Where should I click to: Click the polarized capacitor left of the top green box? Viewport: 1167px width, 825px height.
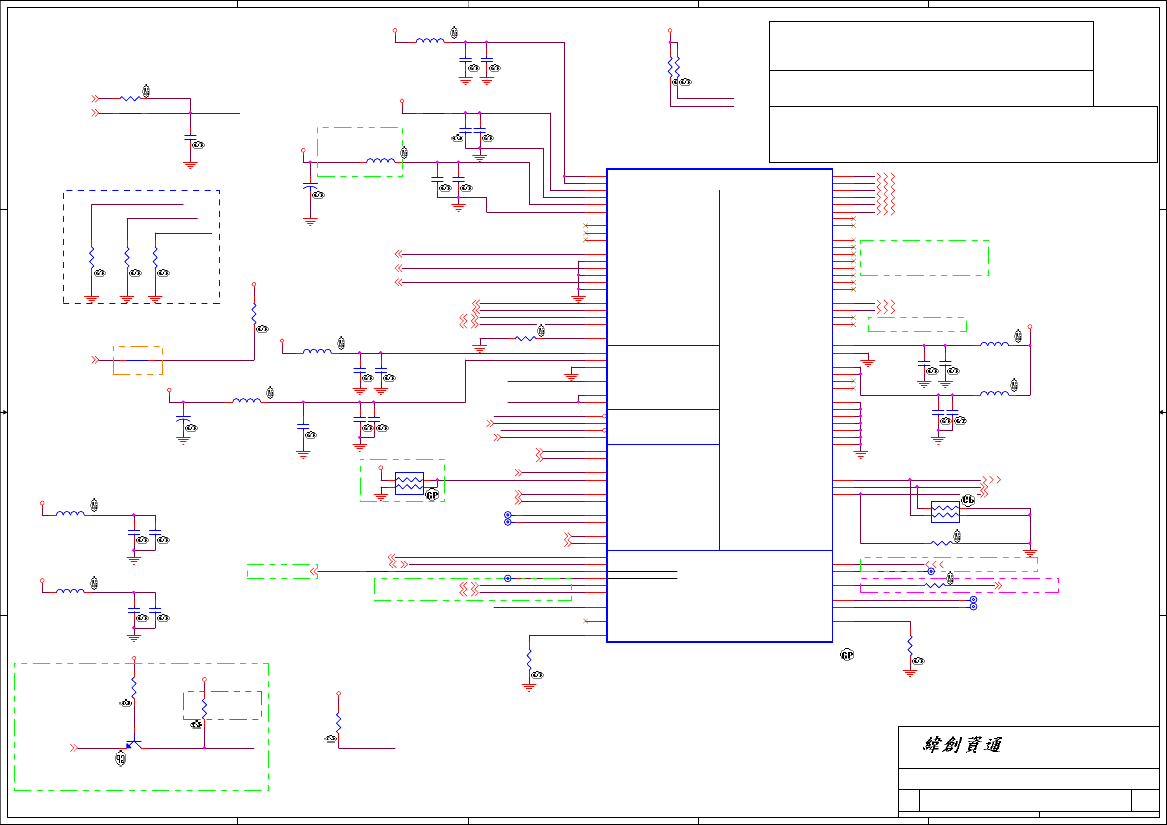(x=310, y=186)
